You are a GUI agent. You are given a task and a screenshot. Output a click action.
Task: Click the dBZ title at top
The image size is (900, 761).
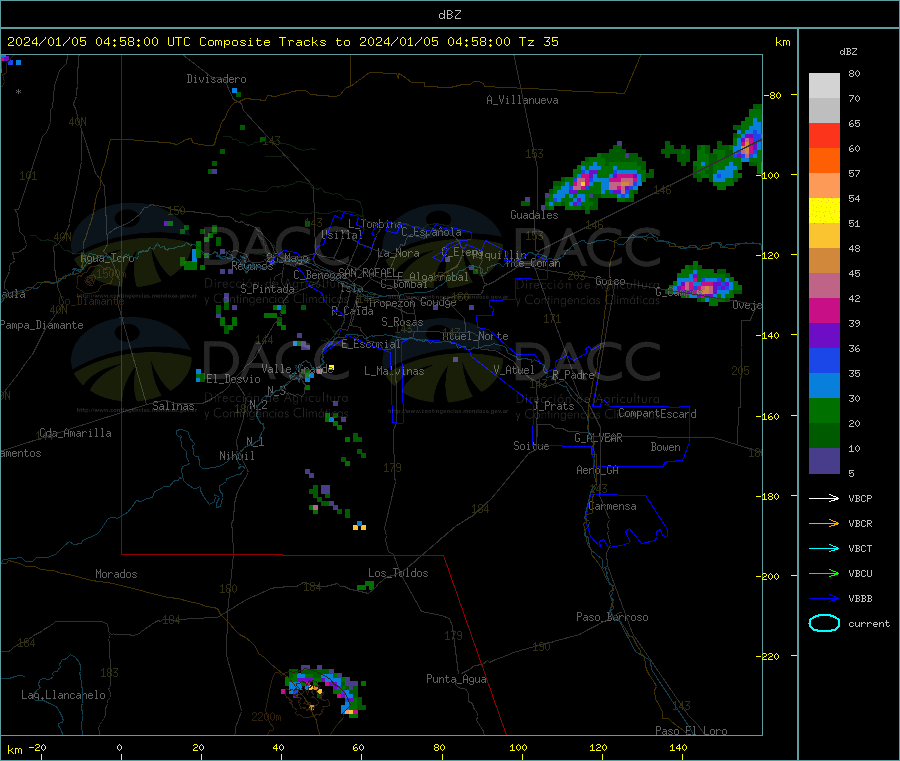coord(449,15)
